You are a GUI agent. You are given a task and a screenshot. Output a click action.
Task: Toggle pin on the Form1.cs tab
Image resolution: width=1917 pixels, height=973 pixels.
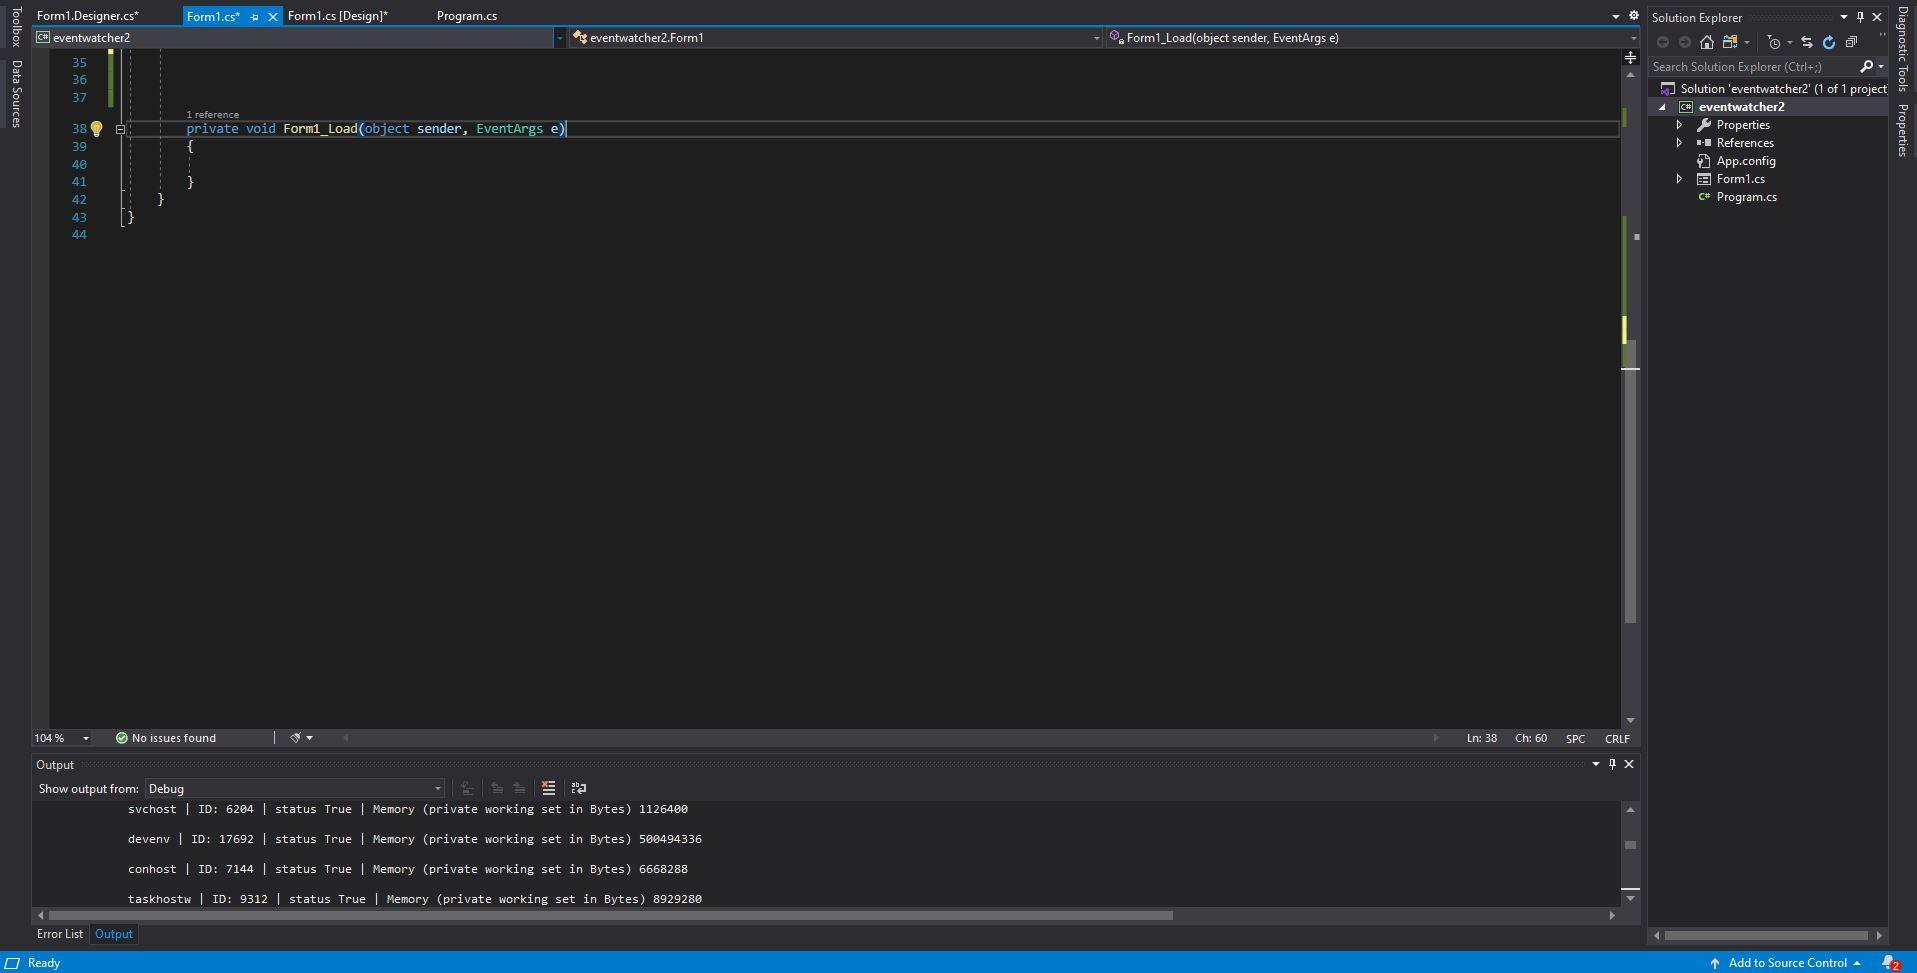point(254,17)
